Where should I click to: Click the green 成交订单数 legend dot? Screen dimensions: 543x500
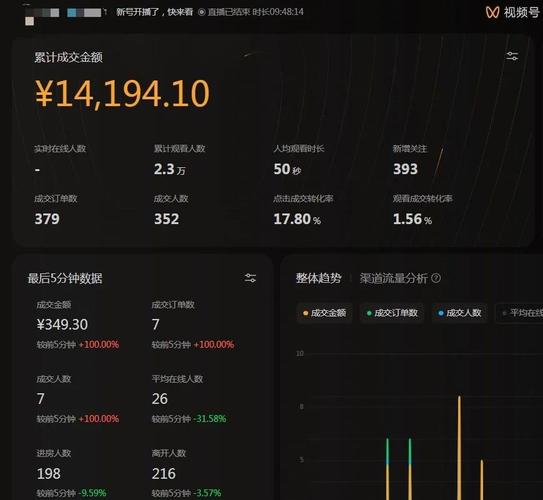pos(369,313)
